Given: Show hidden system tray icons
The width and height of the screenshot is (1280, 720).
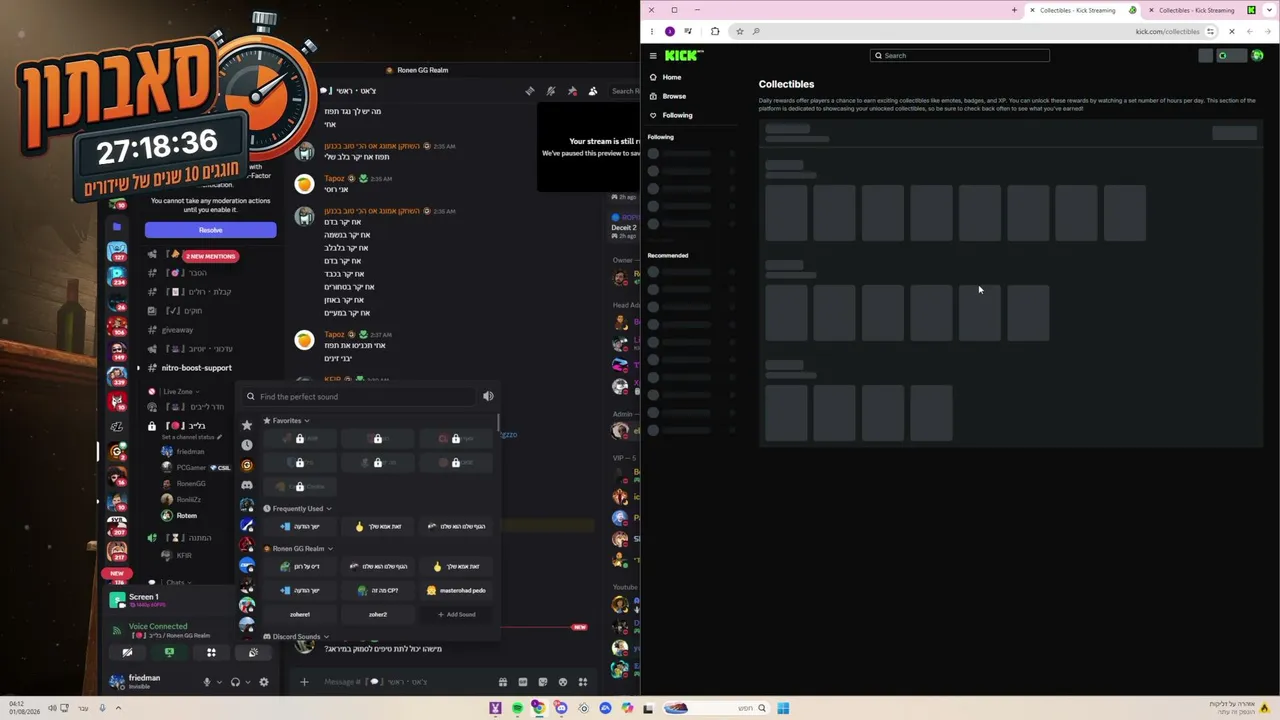Looking at the screenshot, I should (x=118, y=709).
